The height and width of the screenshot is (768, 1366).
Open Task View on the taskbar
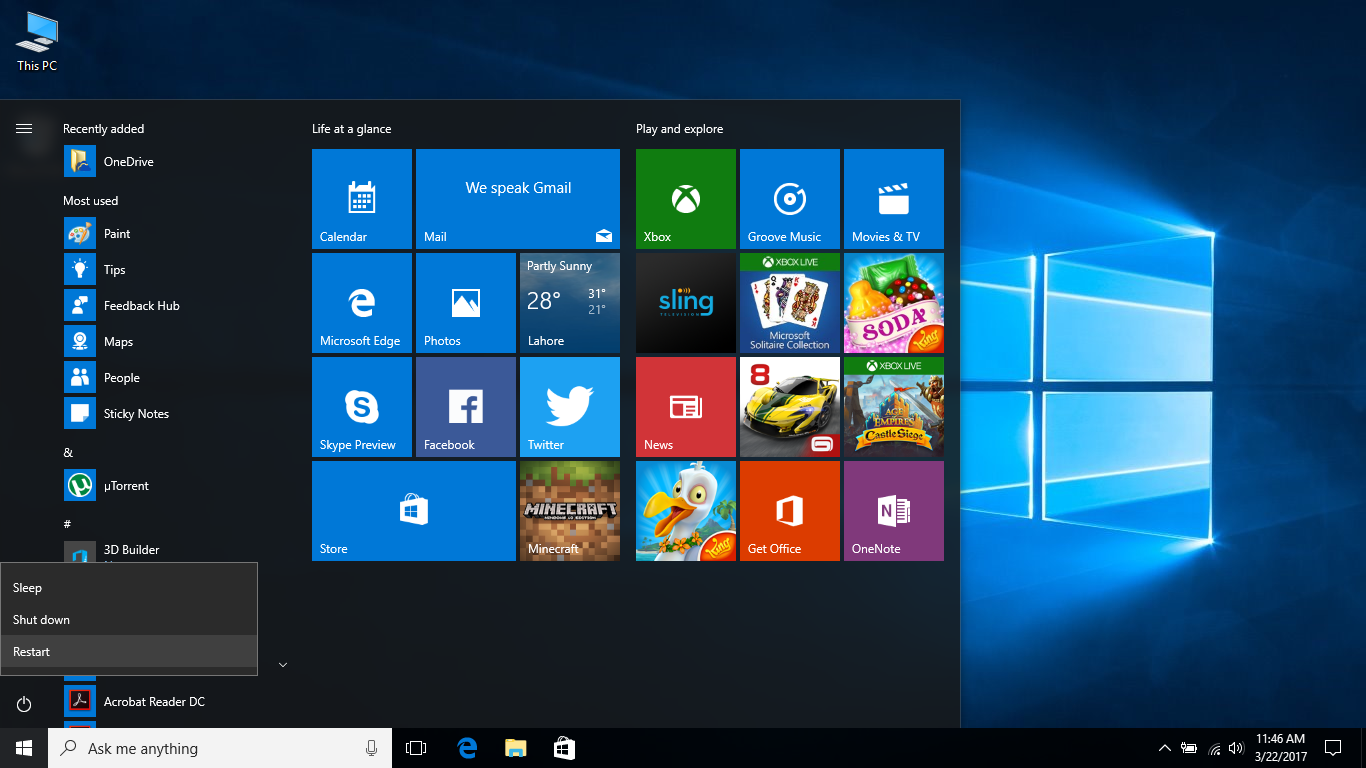416,748
